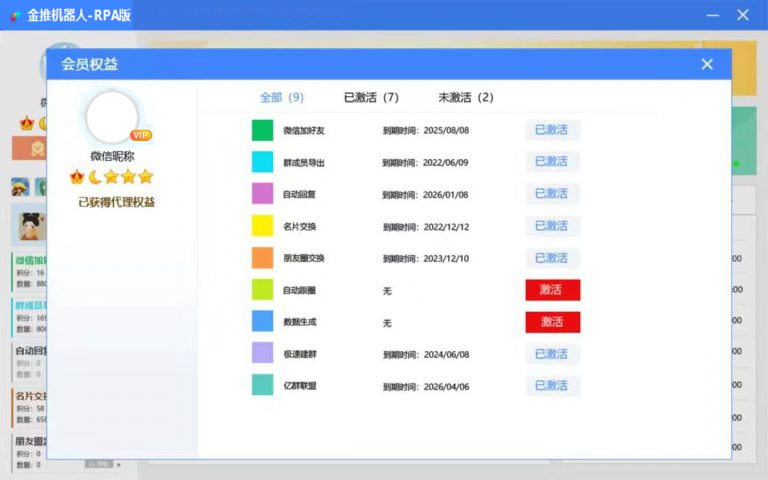Screen dimensions: 768x480
Task: Click the cartoon character icon in main window sidebar
Action: 20,187
